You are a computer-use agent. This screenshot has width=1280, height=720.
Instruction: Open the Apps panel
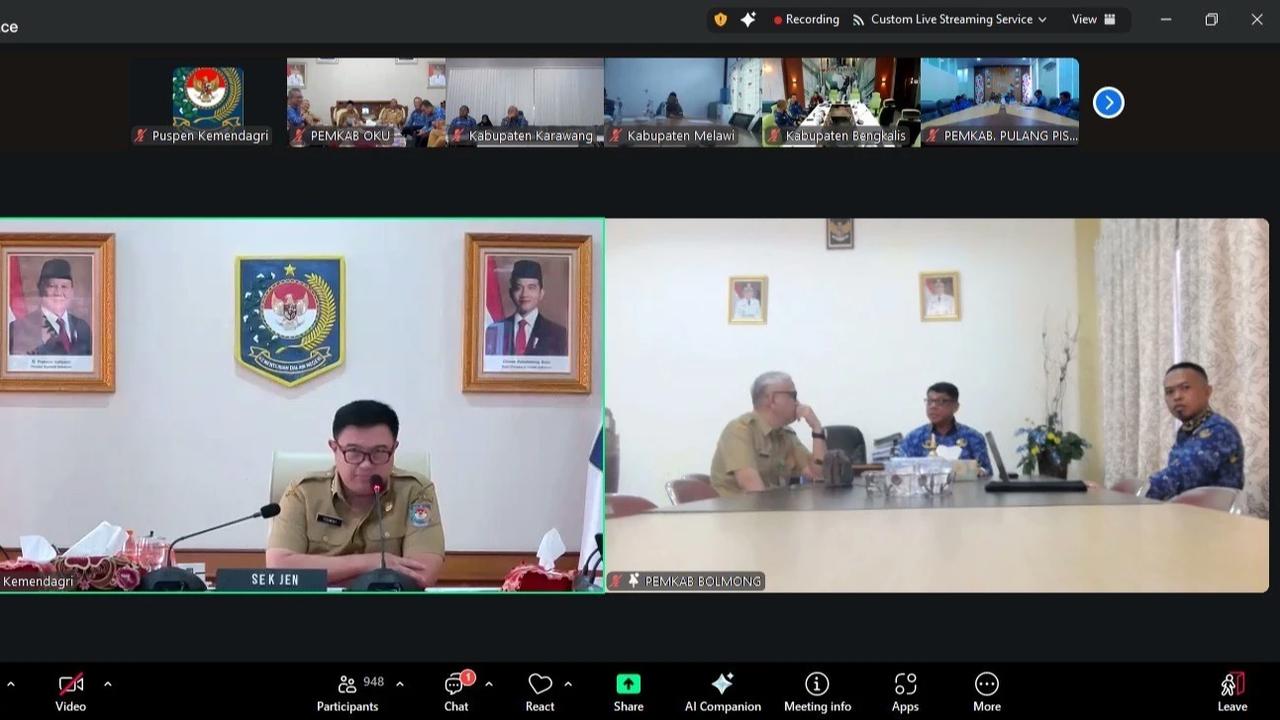coord(905,692)
